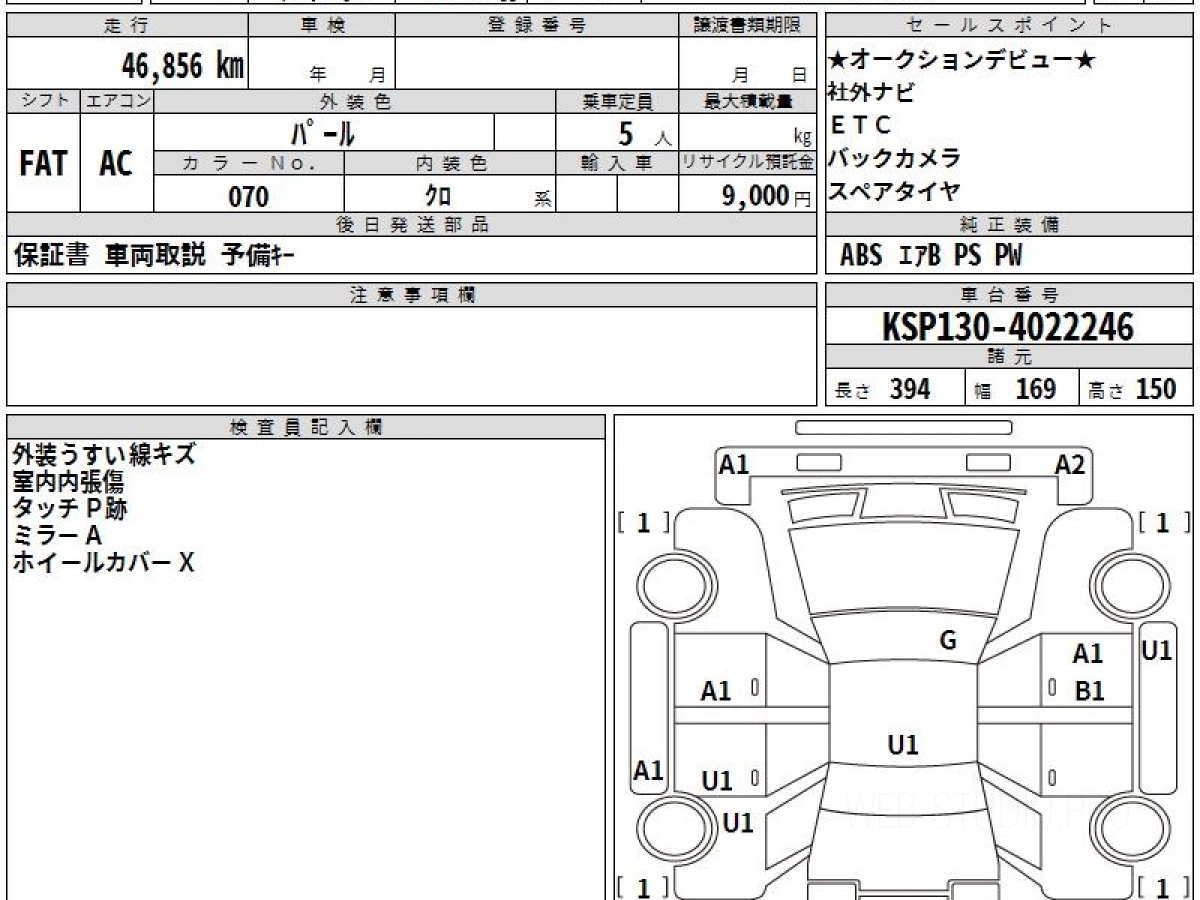Image resolution: width=1200 pixels, height=900 pixels.
Task: Select the 注意事項欄 header
Action: pos(411,295)
